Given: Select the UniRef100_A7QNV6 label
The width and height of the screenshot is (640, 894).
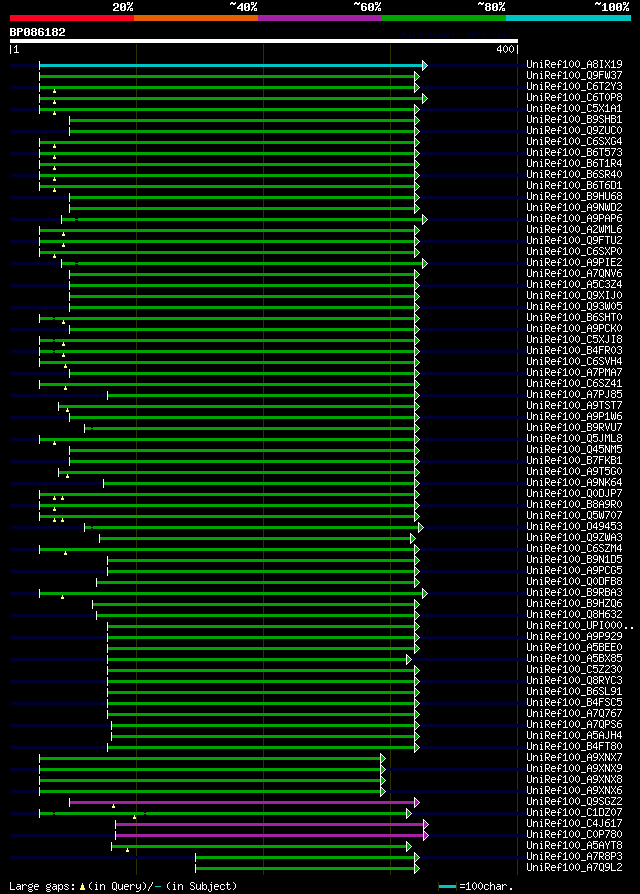Looking at the screenshot, I should pyautogui.click(x=574, y=273).
